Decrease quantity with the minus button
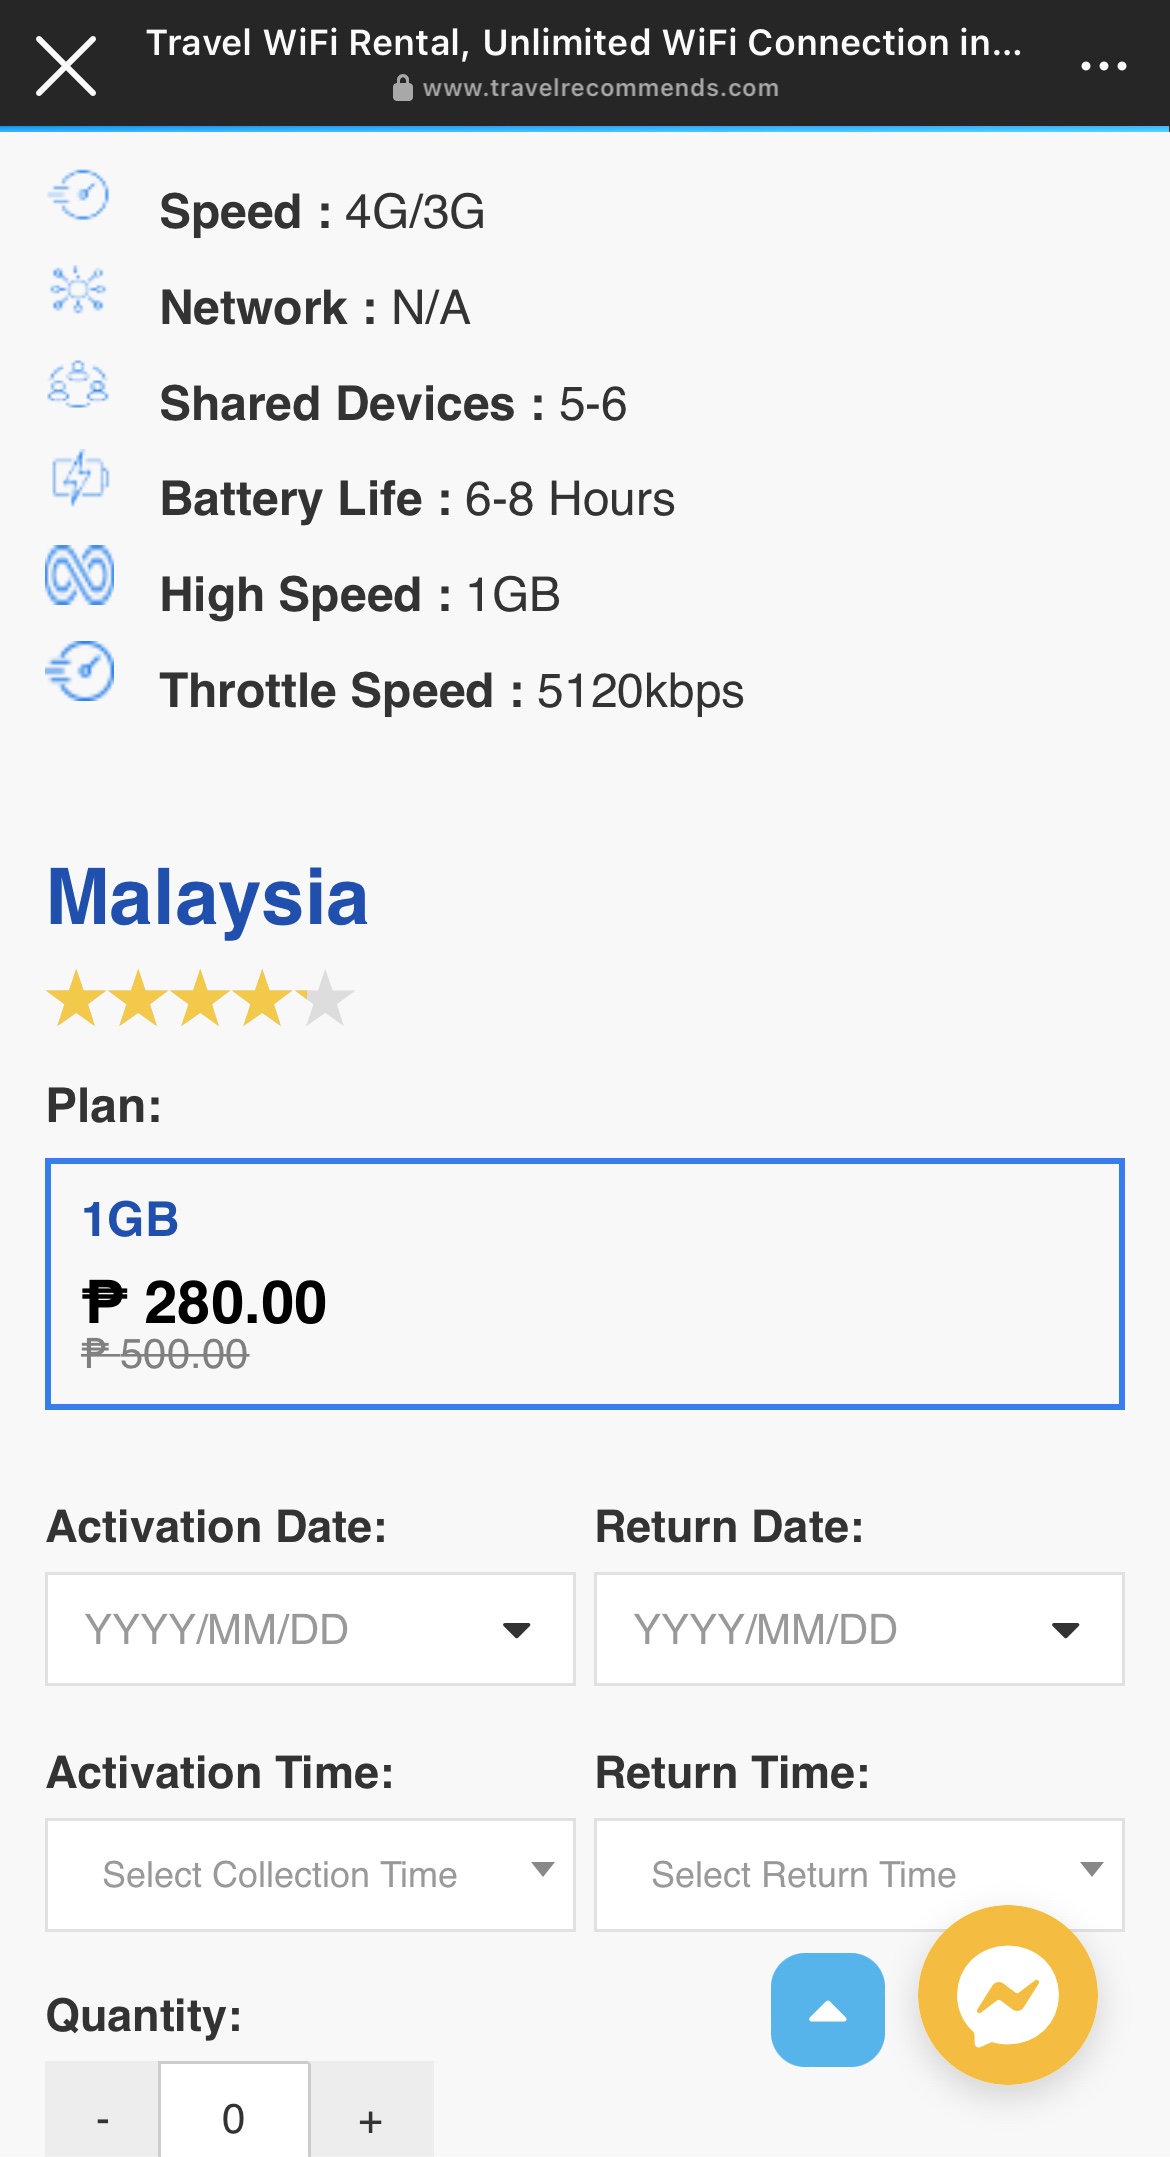Screen dimensions: 1170x2157 click(102, 2110)
